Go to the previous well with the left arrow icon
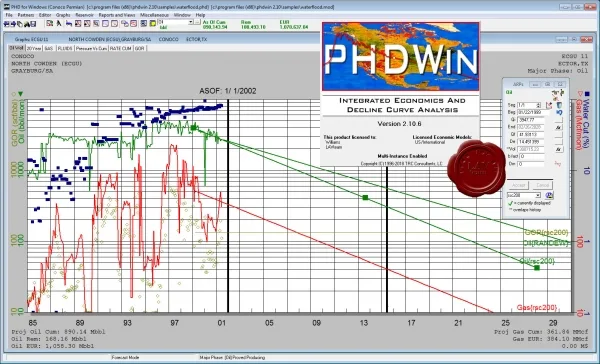Viewport: 600px width, 364px height. 6,24
